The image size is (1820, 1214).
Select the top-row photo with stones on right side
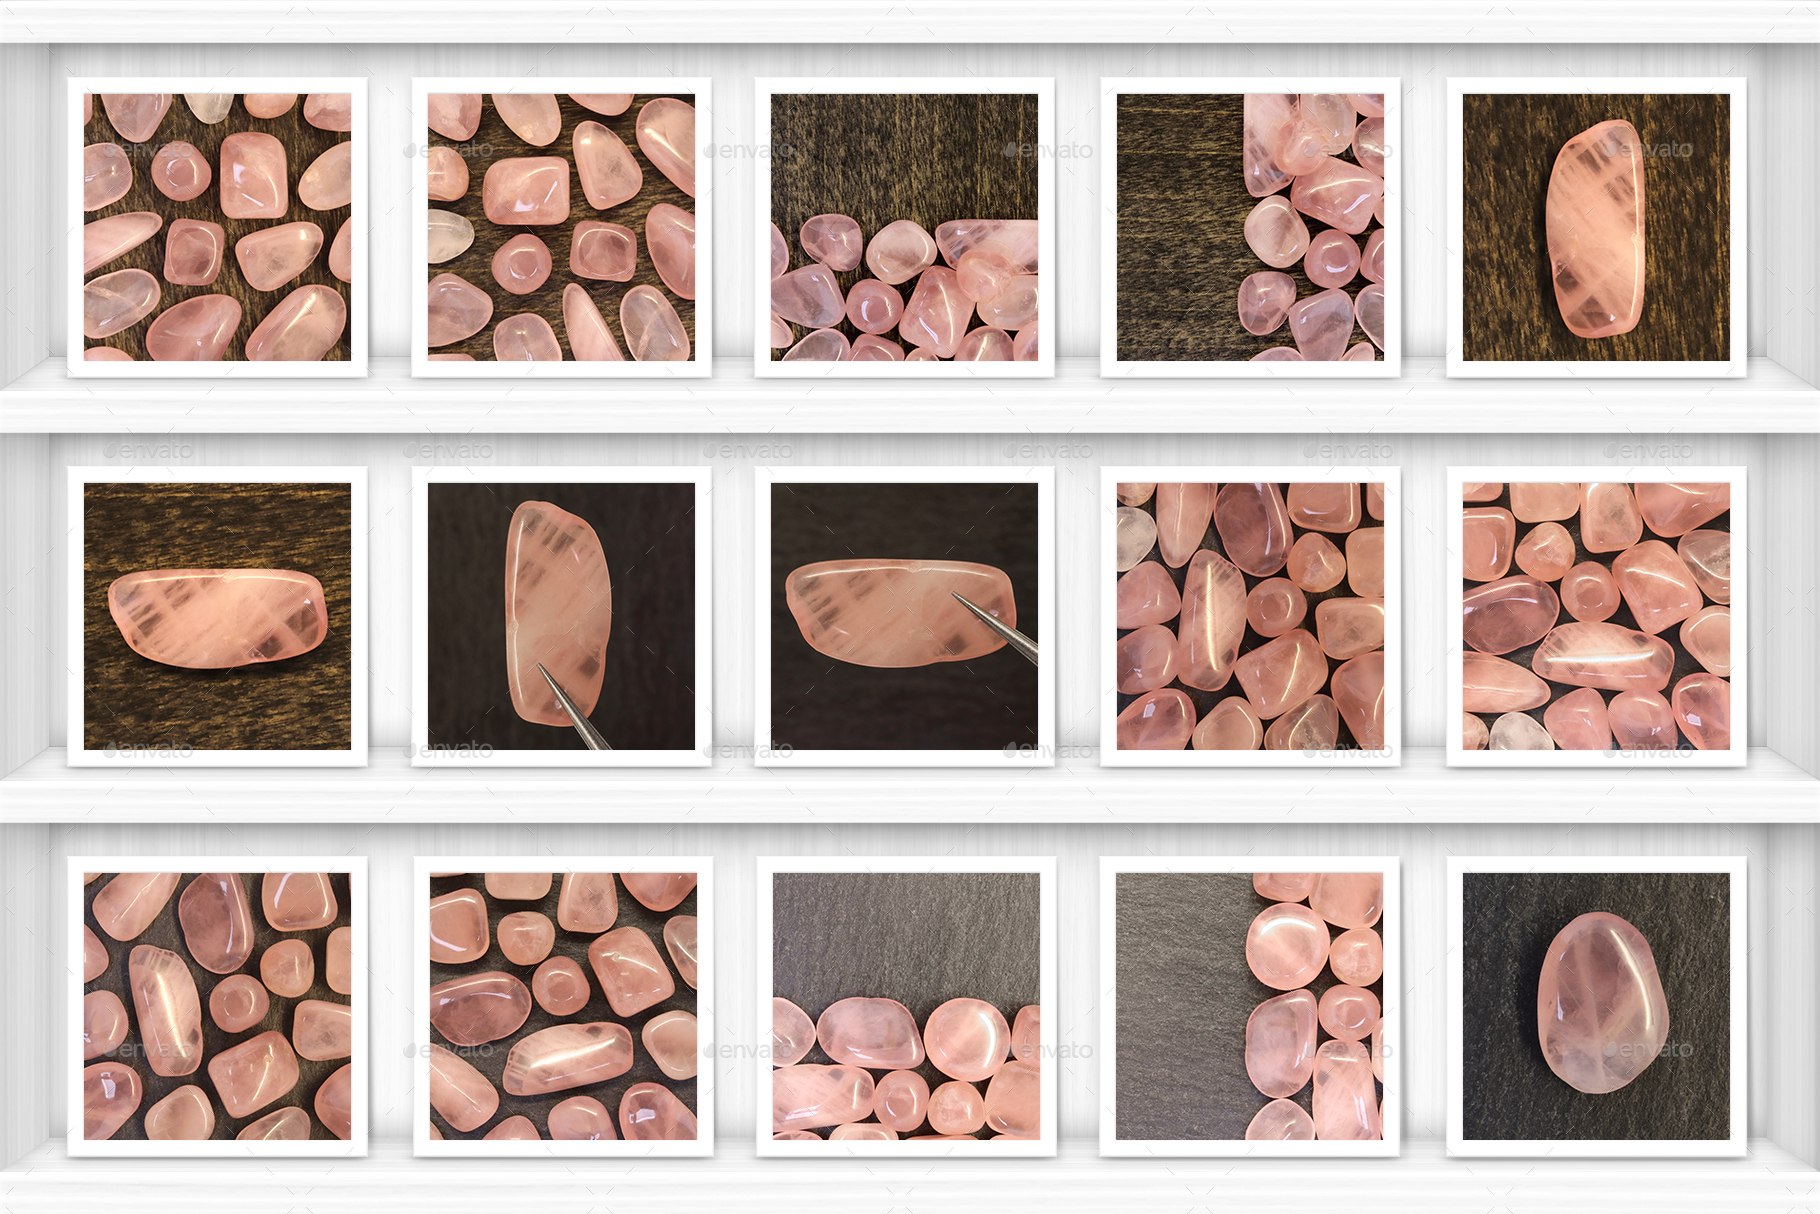click(1250, 227)
